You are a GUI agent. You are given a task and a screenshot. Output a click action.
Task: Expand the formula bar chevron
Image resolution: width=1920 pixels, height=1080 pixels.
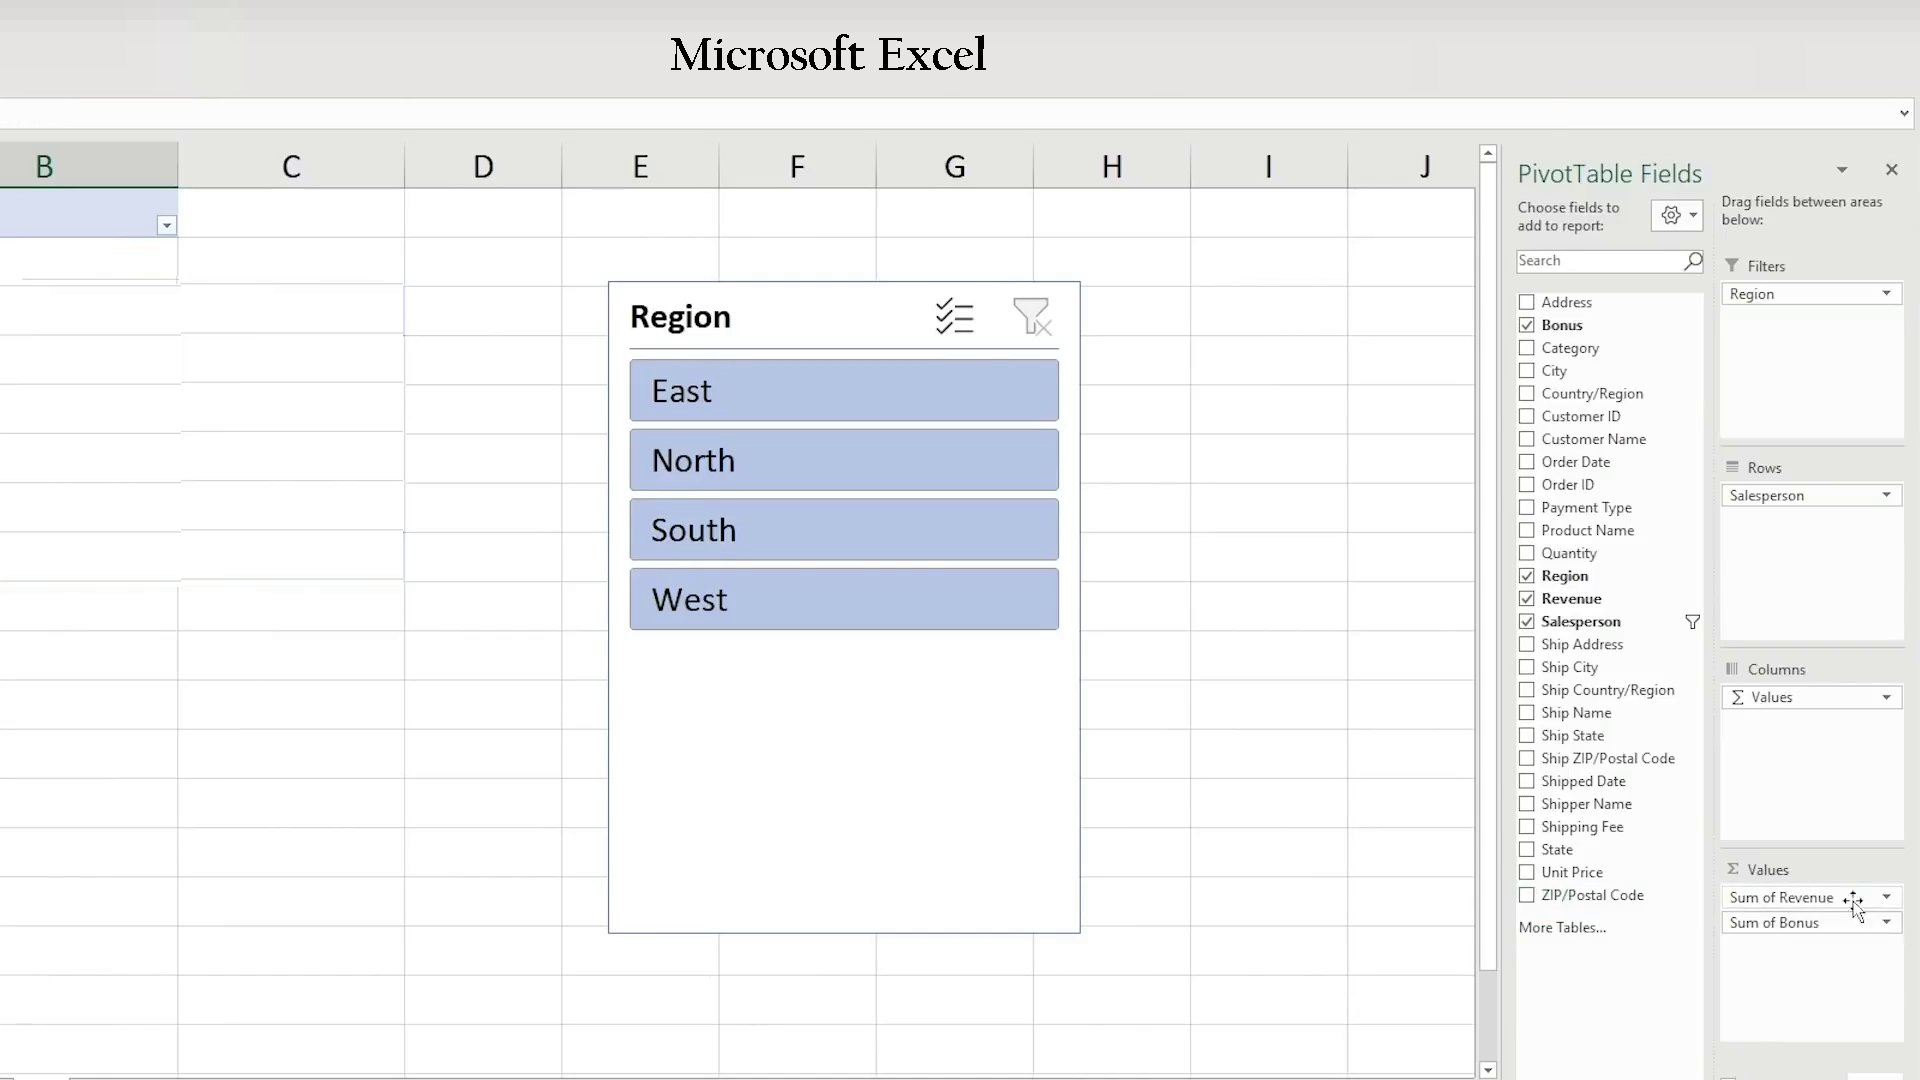tap(1903, 114)
